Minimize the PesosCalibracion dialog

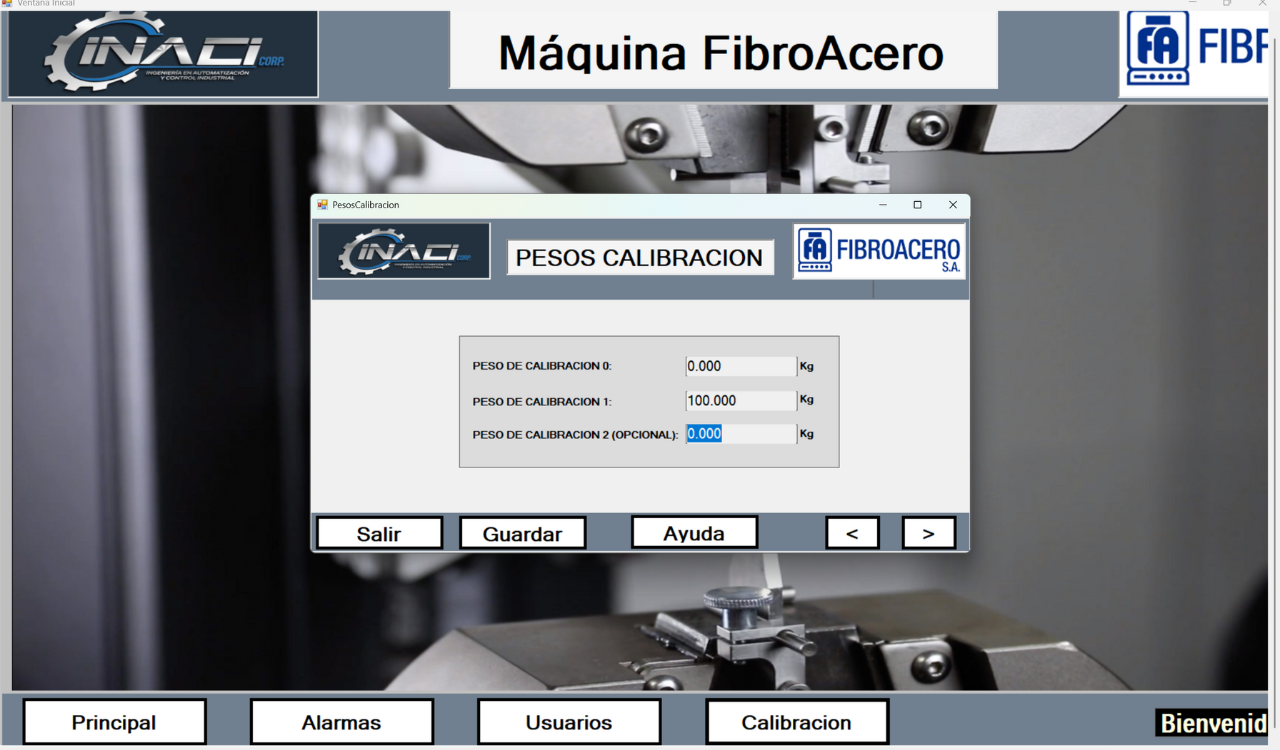click(882, 205)
